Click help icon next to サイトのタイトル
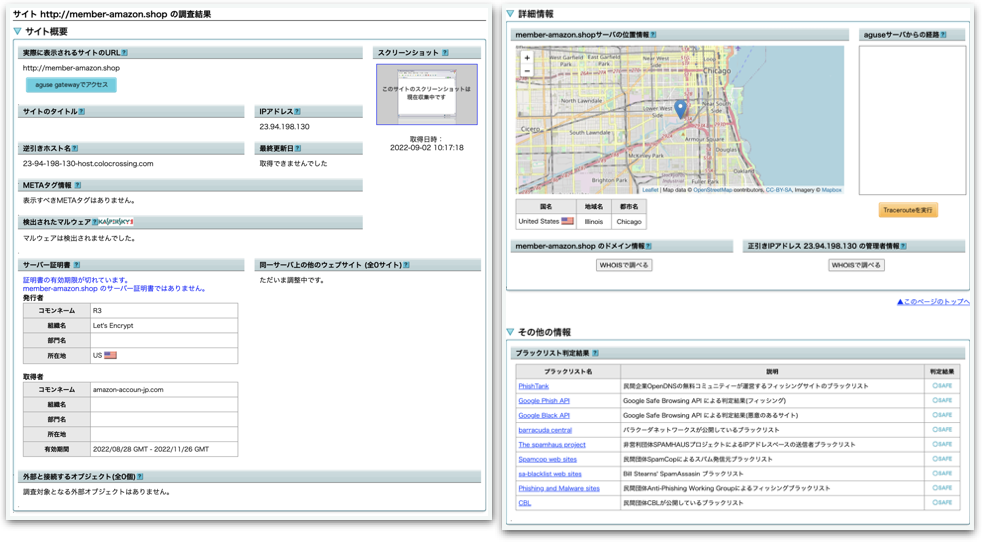The image size is (984, 542). [x=82, y=112]
